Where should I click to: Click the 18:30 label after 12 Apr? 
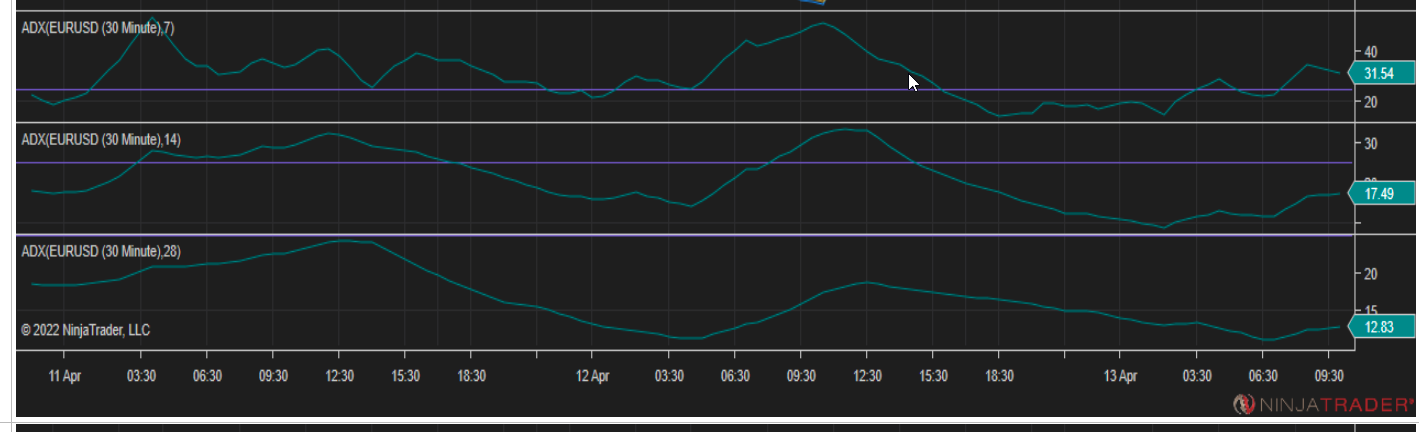1000,377
